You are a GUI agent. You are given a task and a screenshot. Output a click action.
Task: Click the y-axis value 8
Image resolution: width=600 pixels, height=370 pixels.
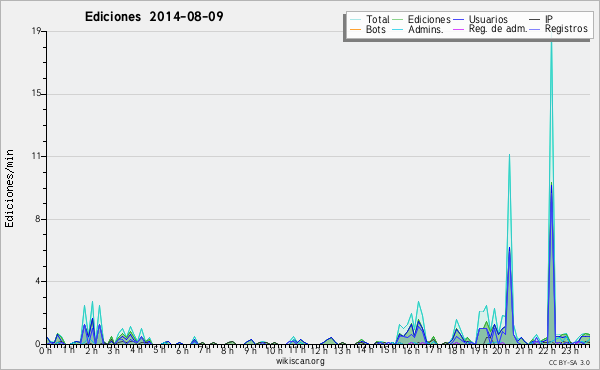click(x=38, y=219)
